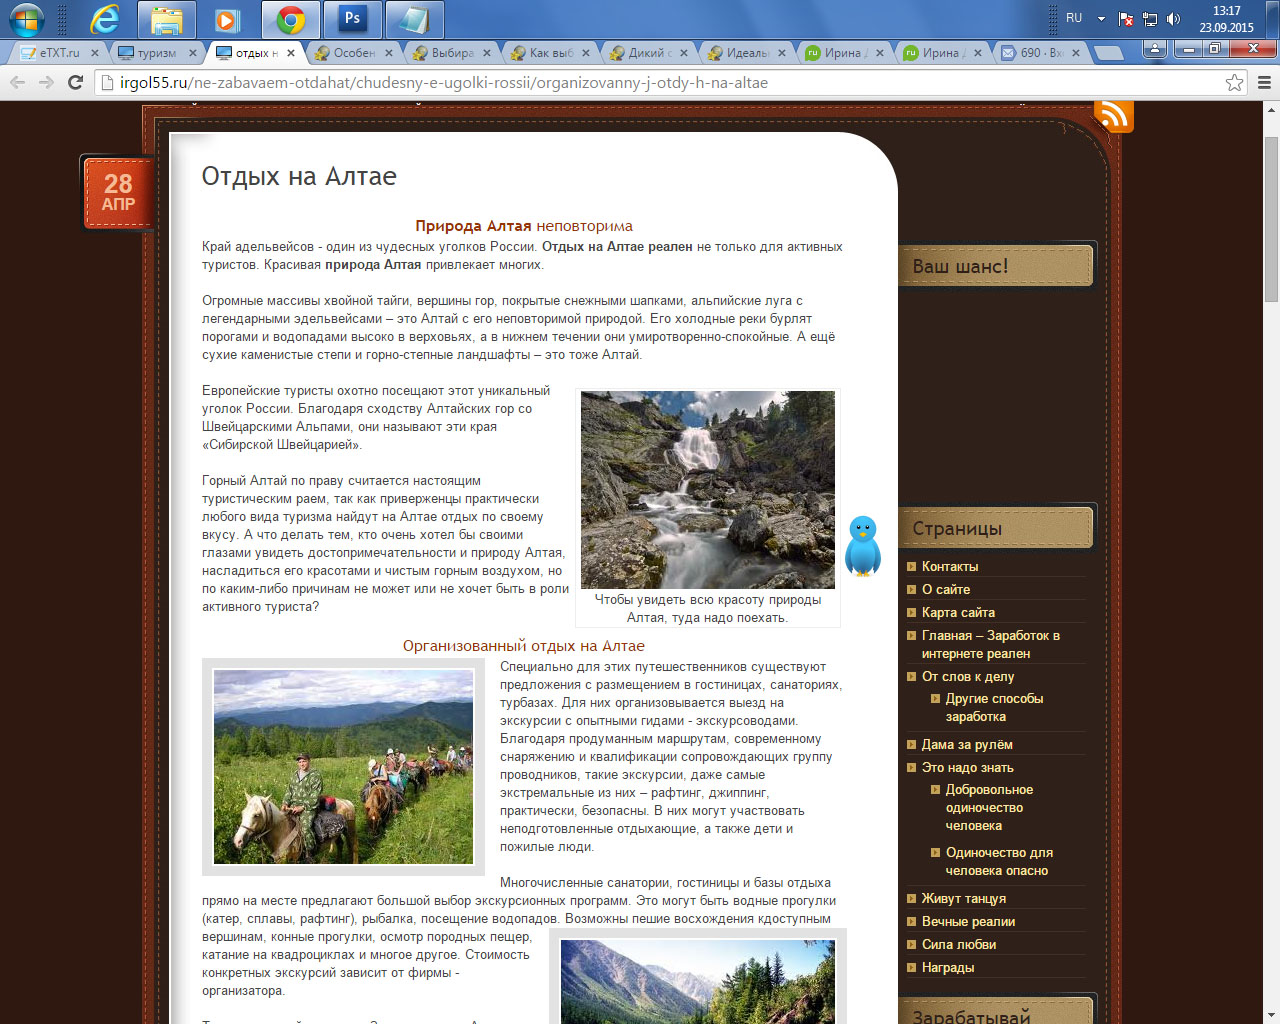The width and height of the screenshot is (1280, 1024).
Task: Go forward with the Chrome arrow
Action: click(46, 82)
